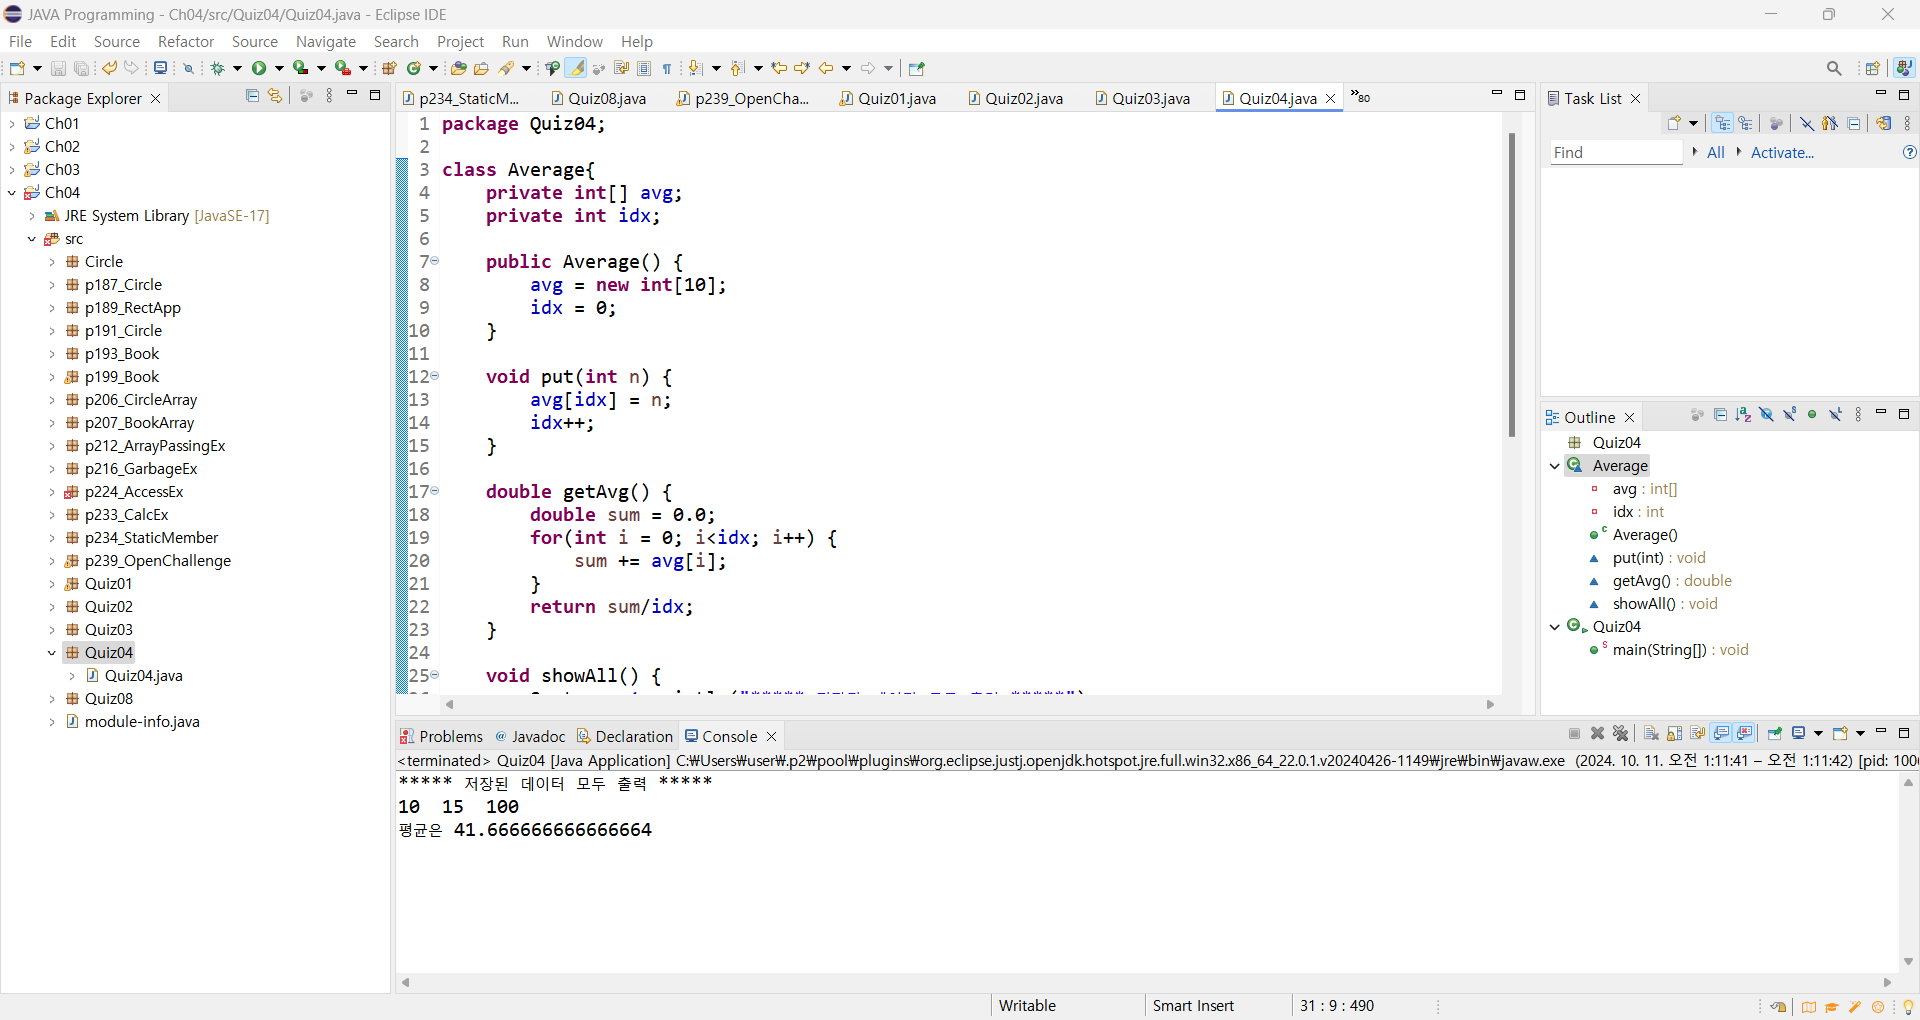Open the Refactor menu
Viewport: 1920px width, 1020px height.
[186, 41]
